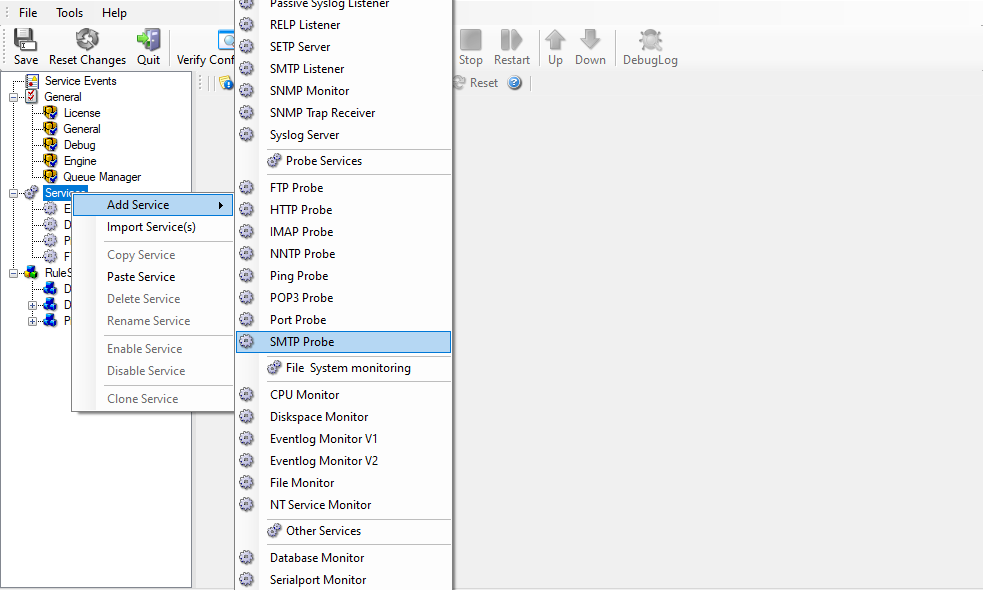Click the Reset Changes toolbar icon
This screenshot has width=983, height=590.
point(87,40)
